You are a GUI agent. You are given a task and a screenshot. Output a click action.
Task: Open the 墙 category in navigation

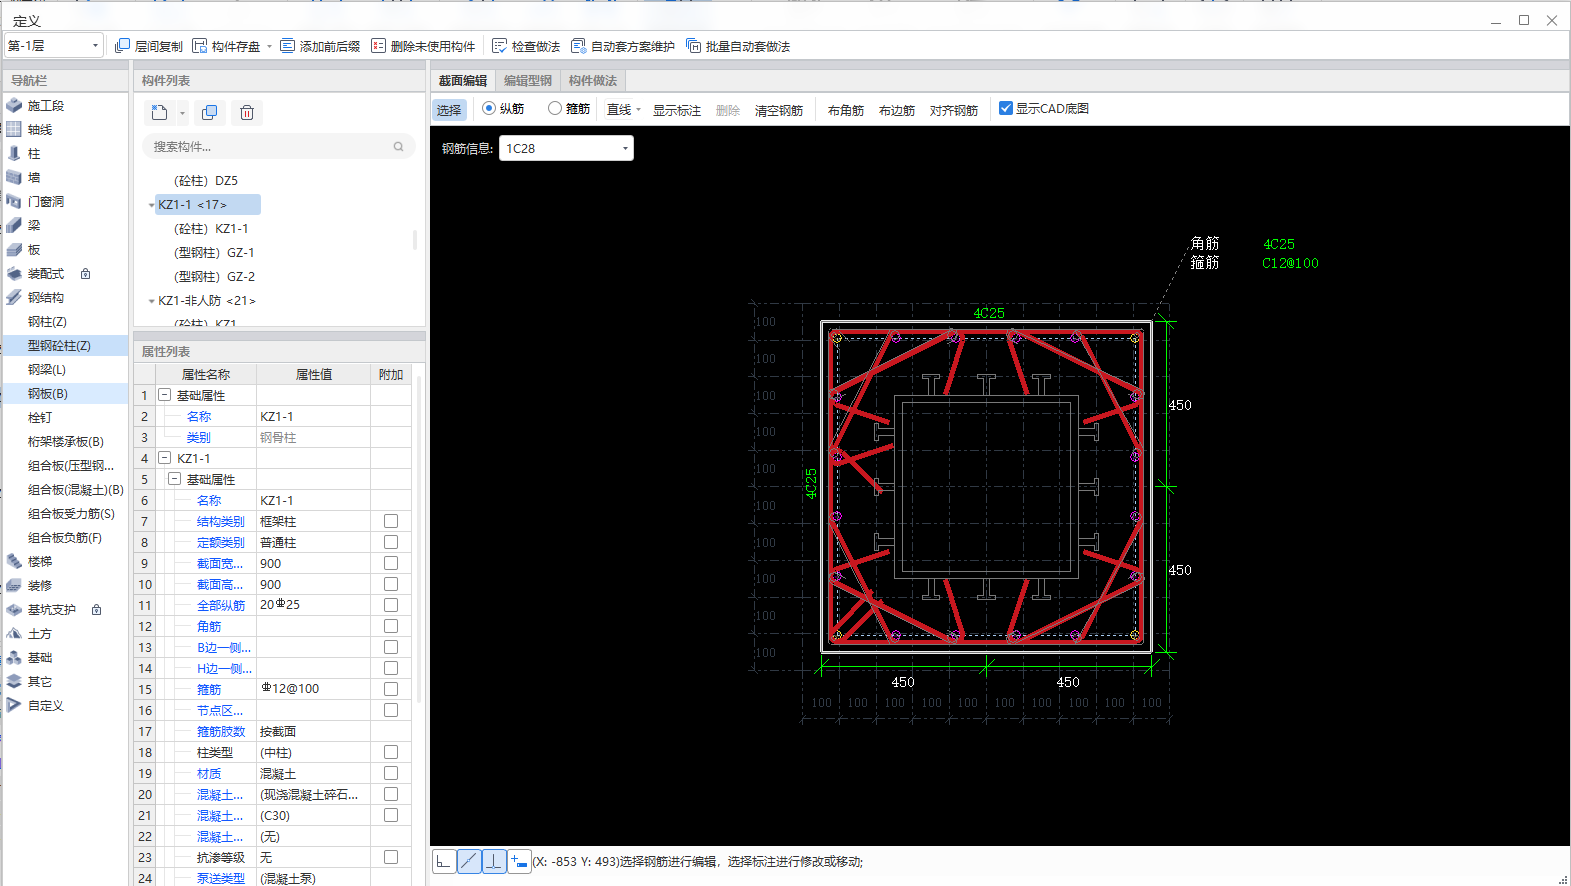(x=34, y=177)
